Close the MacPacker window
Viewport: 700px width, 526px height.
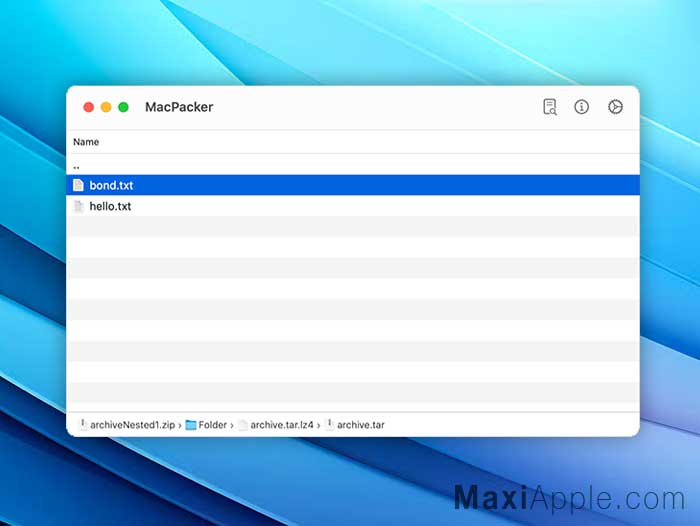88,107
